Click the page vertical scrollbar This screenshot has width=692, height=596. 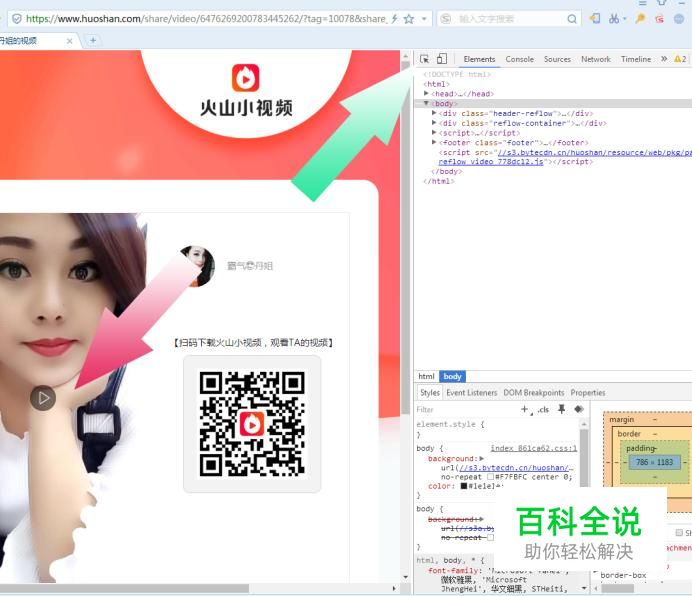[x=406, y=238]
